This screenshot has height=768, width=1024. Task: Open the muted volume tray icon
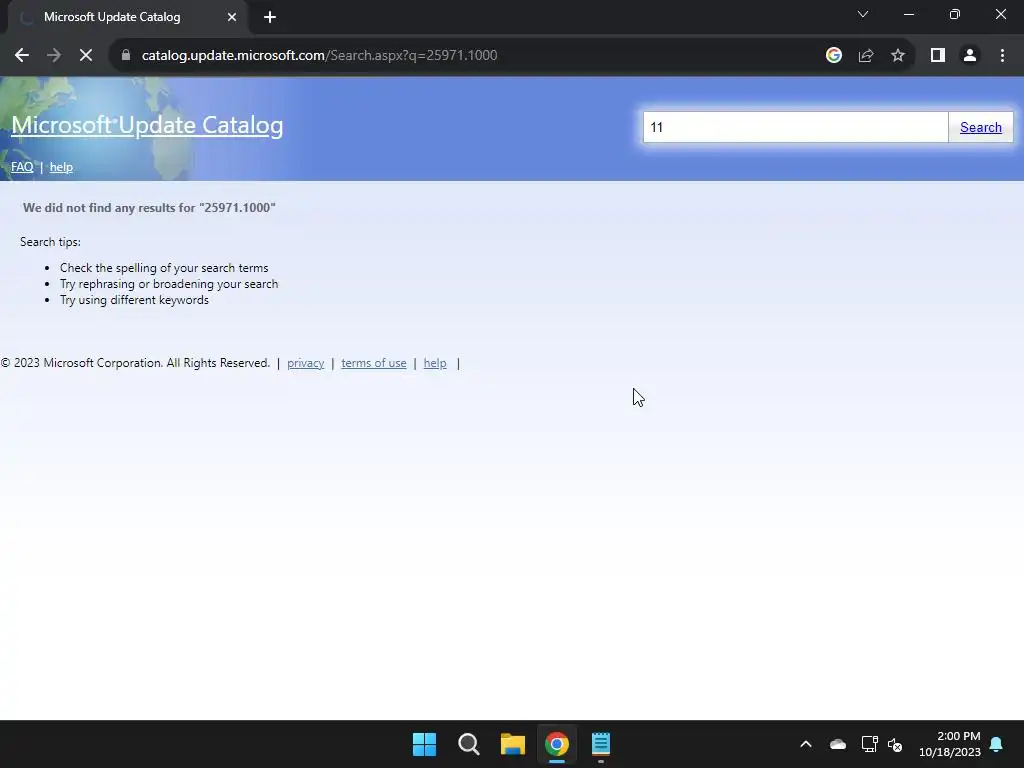pyautogui.click(x=895, y=744)
